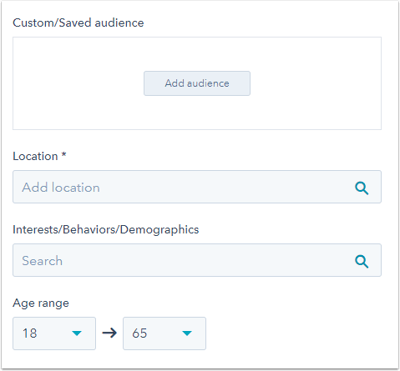Focus the Interests/Behaviors/Demographics Search field

[x=197, y=260]
